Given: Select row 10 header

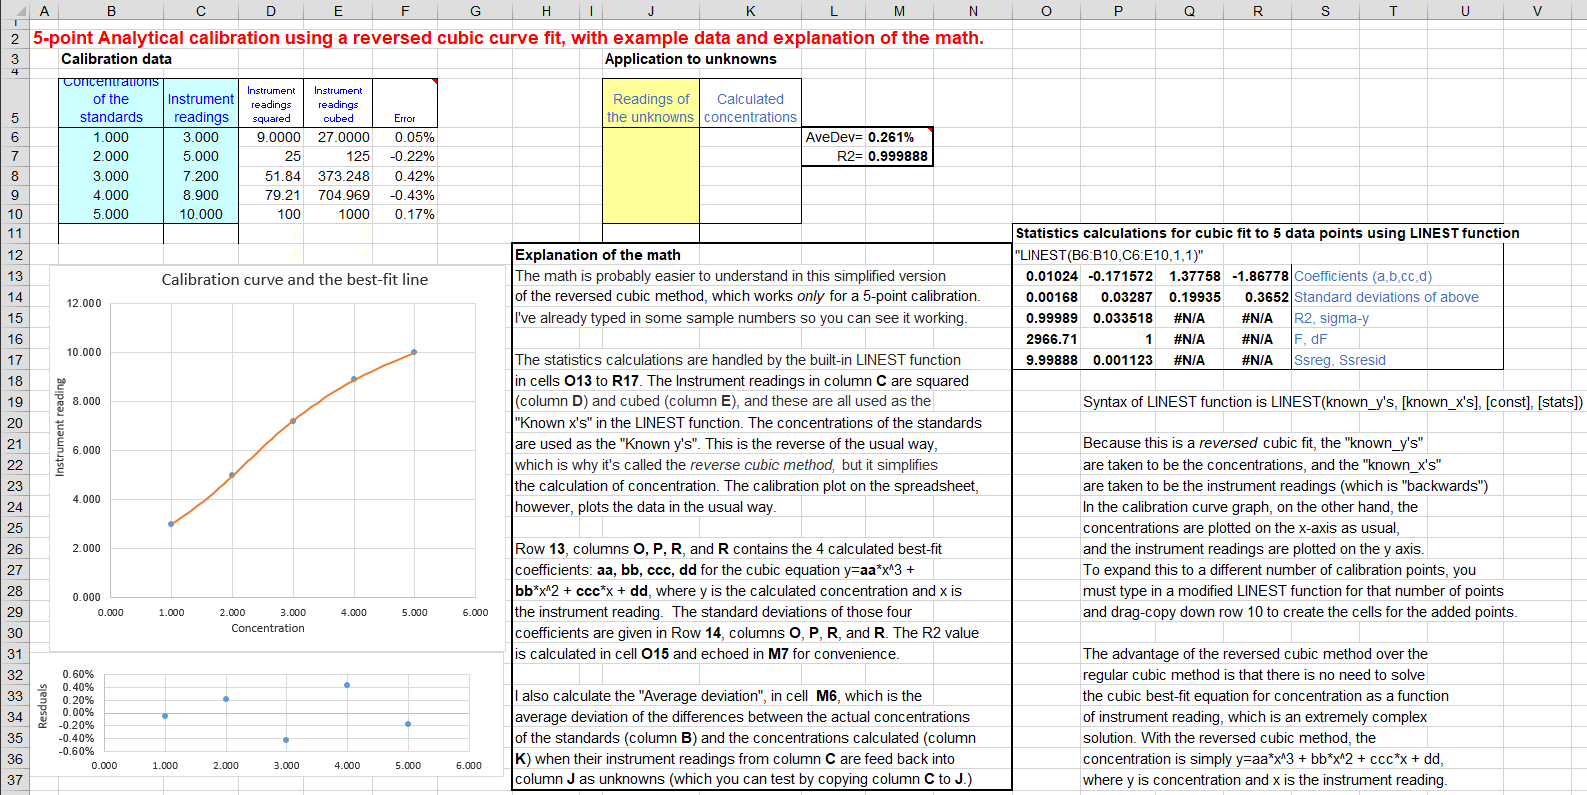Looking at the screenshot, I should pos(15,214).
